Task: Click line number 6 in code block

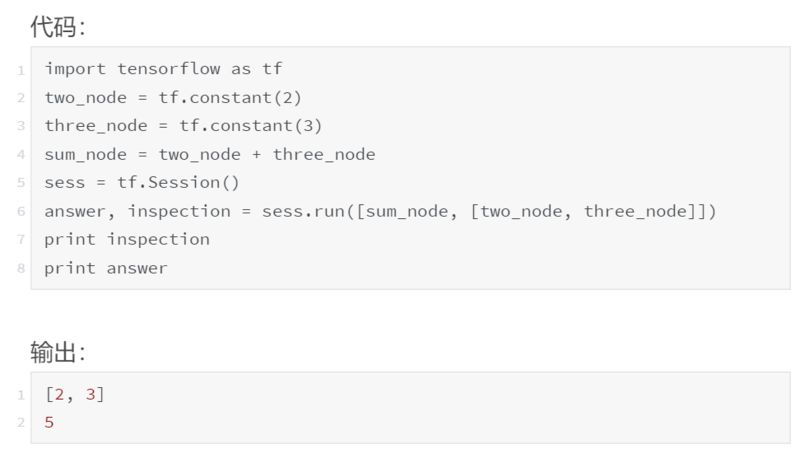Action: click(20, 212)
